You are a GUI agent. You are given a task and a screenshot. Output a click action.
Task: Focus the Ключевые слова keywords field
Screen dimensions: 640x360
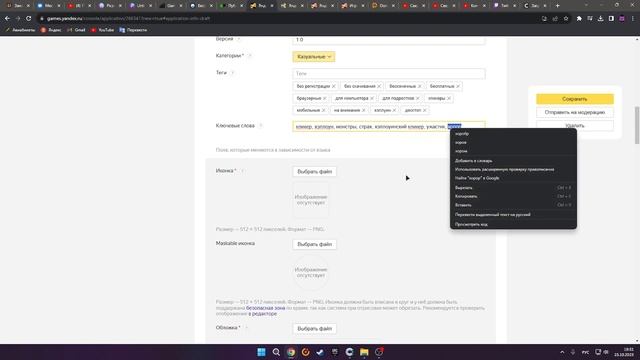click(389, 127)
